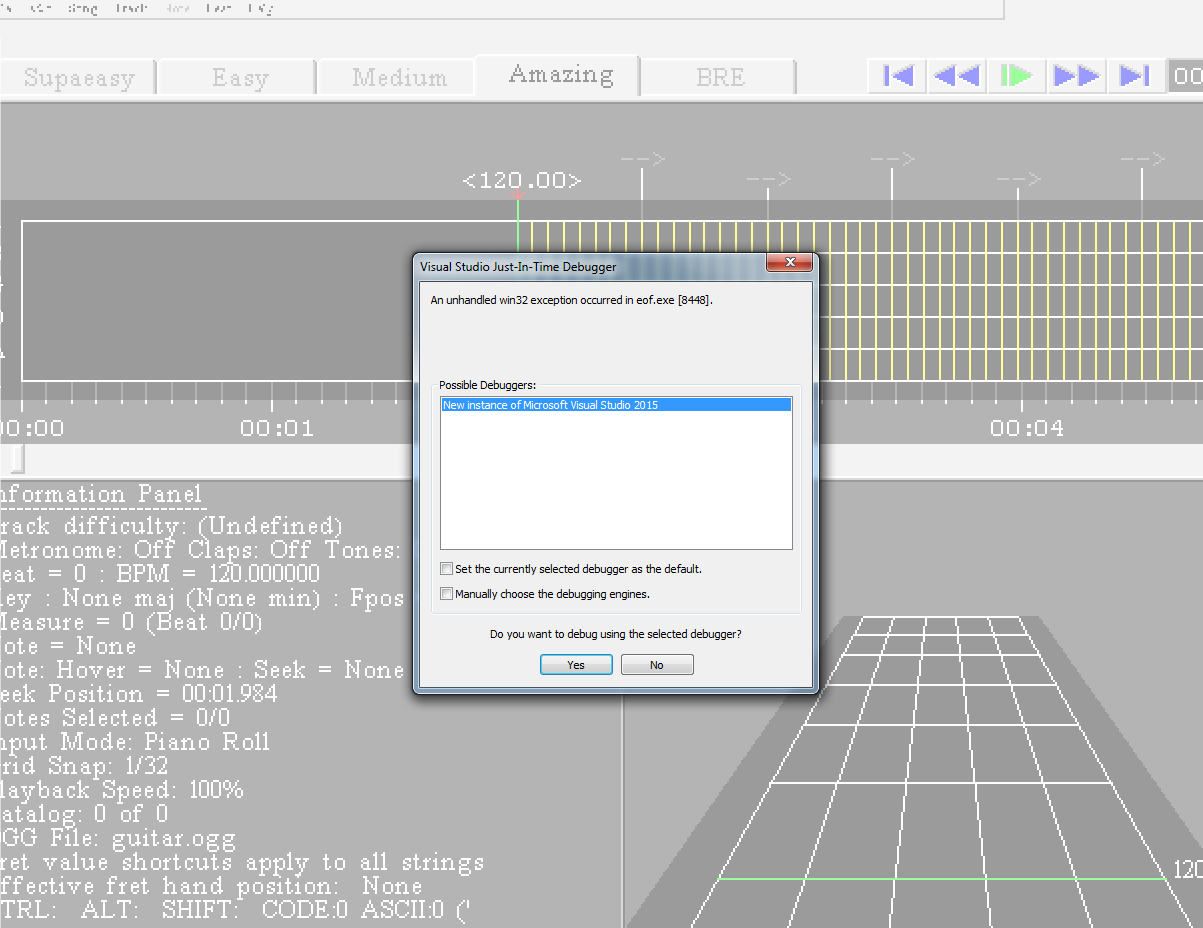The image size is (1203, 928).
Task: Select the Medium difficulty tab
Action: click(x=399, y=78)
